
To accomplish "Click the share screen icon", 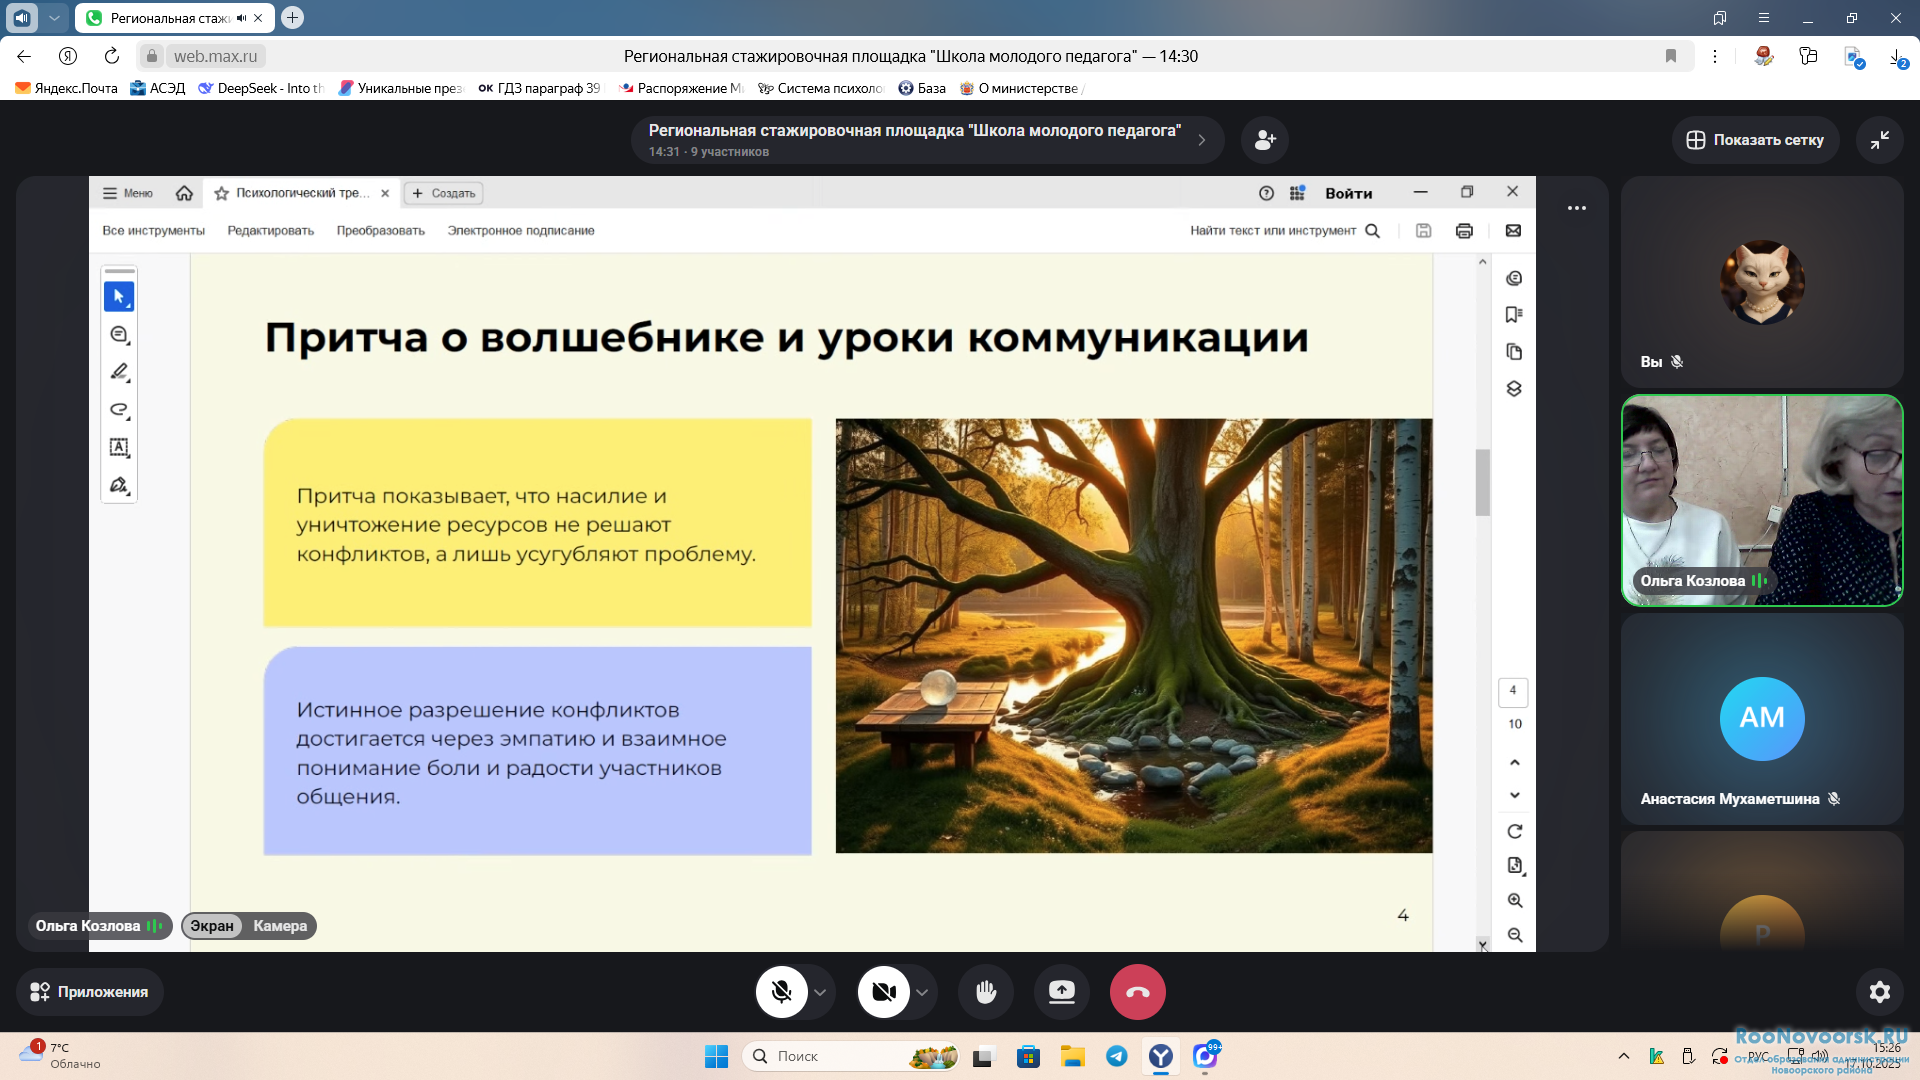I will click(1061, 992).
